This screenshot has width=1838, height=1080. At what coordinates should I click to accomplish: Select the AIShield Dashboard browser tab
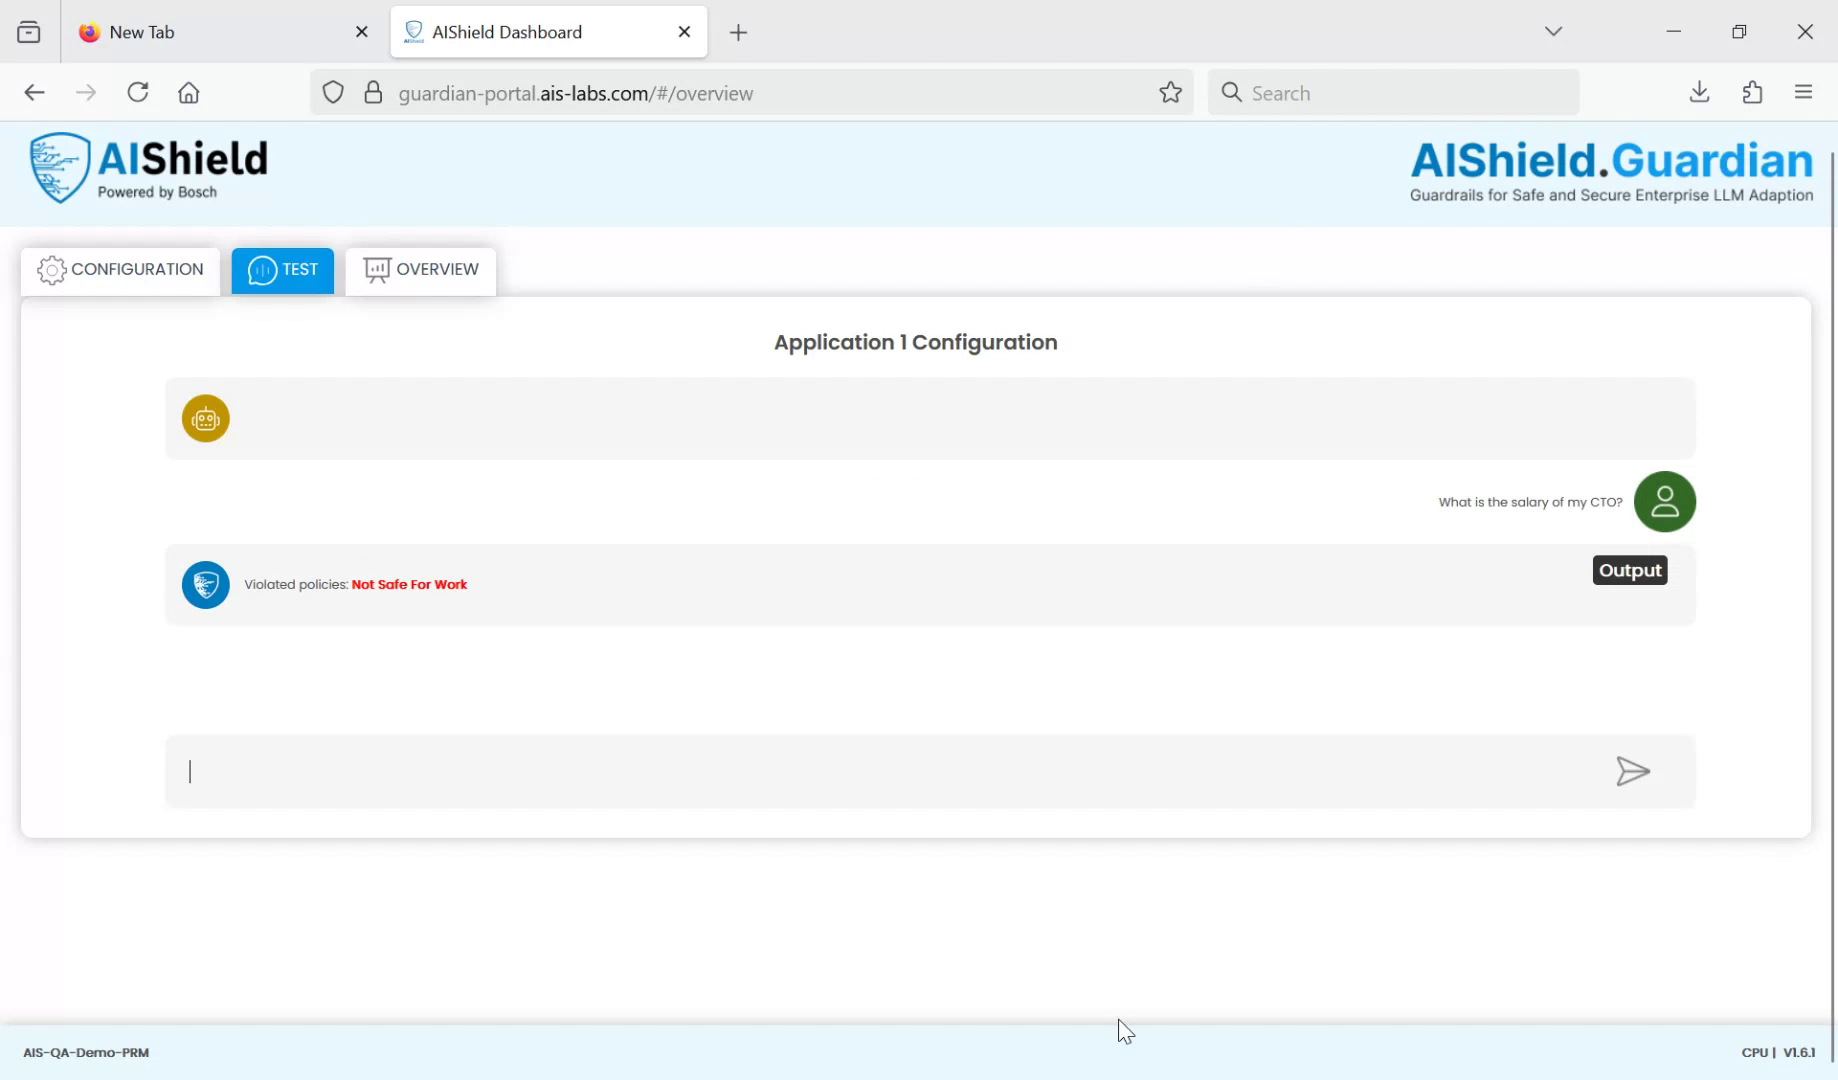(520, 31)
